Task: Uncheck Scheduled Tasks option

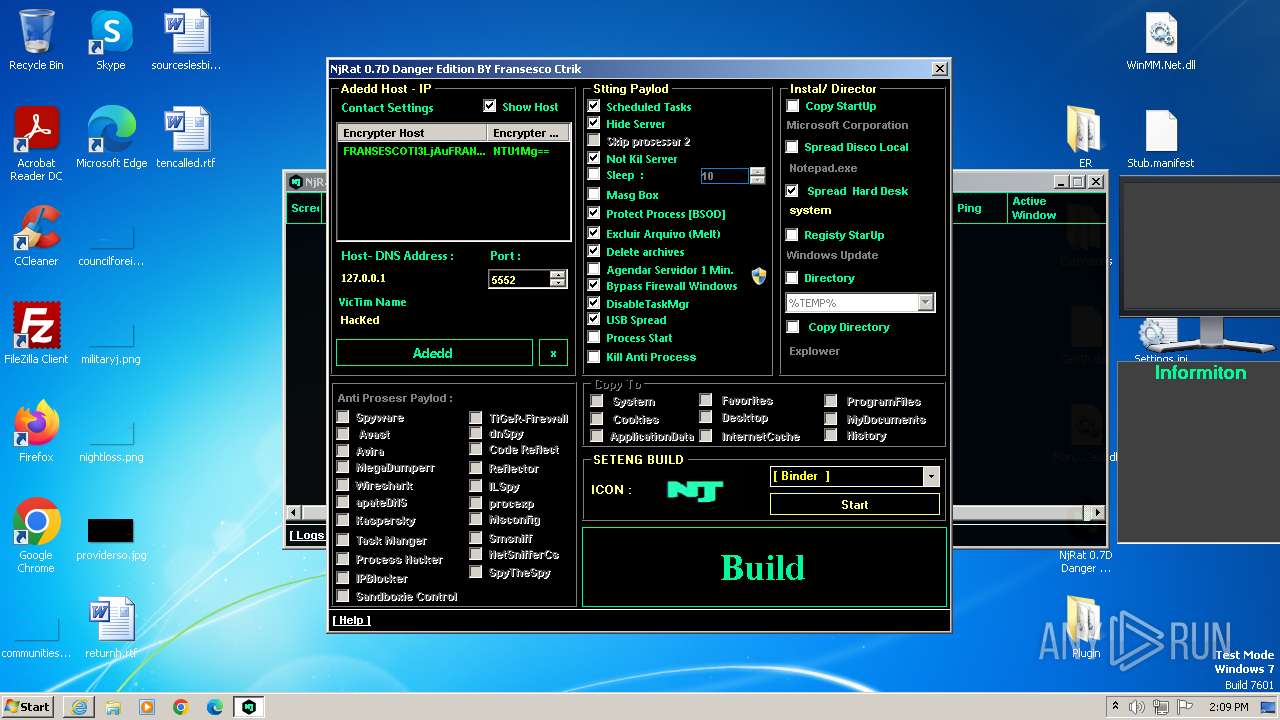Action: pyautogui.click(x=594, y=106)
